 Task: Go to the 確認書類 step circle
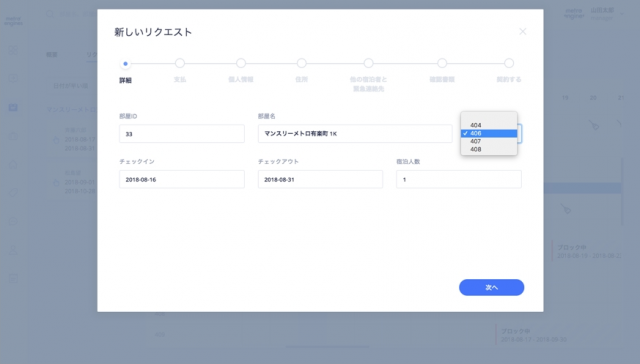(442, 63)
